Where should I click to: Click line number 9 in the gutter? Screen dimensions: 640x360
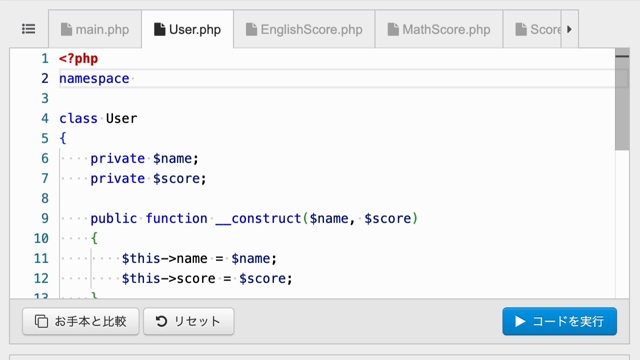pyautogui.click(x=45, y=218)
